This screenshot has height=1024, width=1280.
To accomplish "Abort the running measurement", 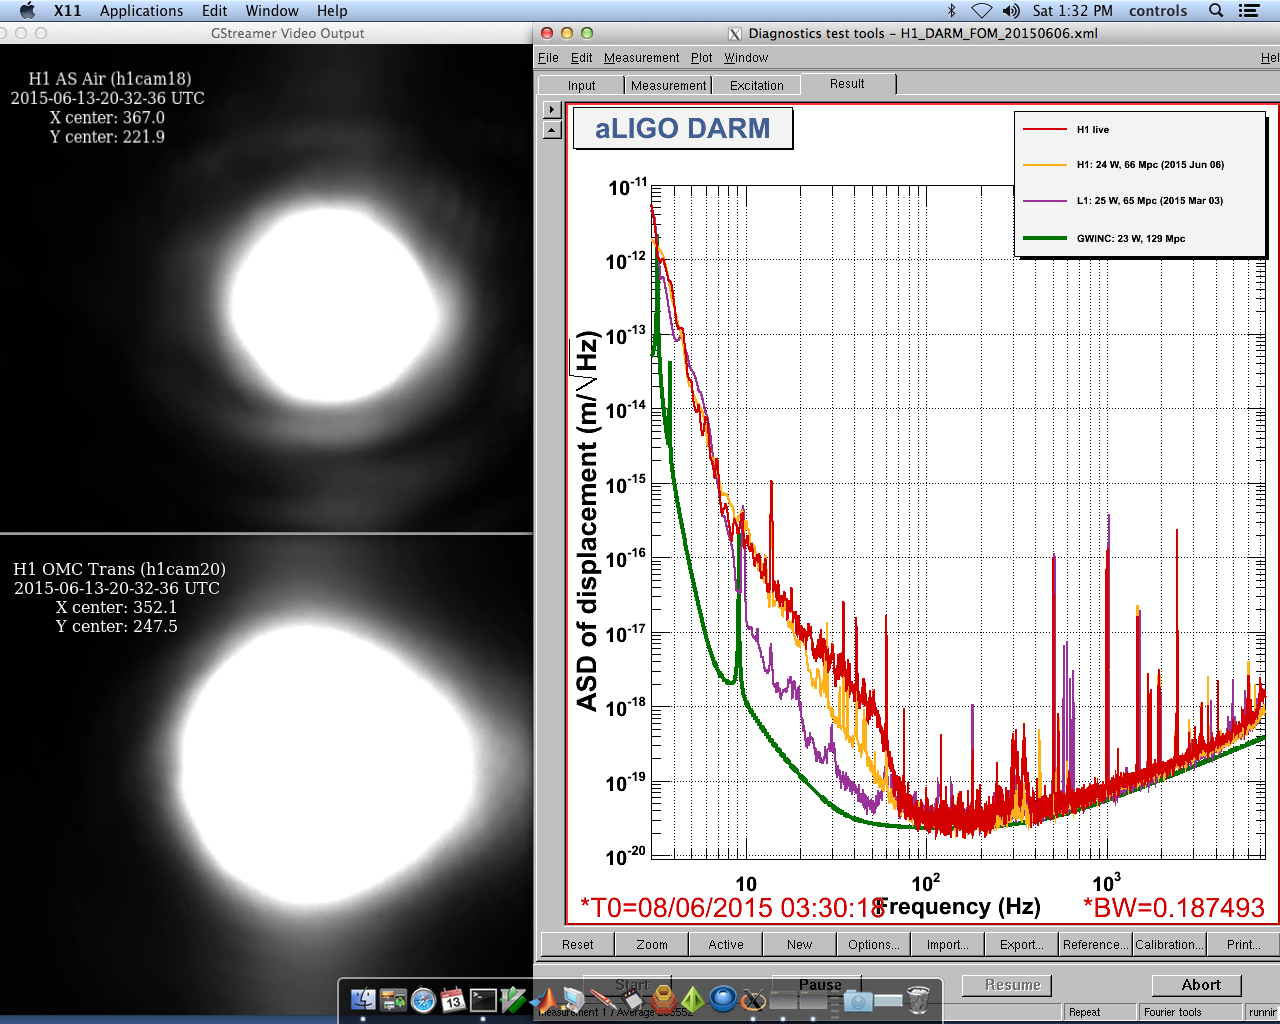I will pyautogui.click(x=1197, y=985).
